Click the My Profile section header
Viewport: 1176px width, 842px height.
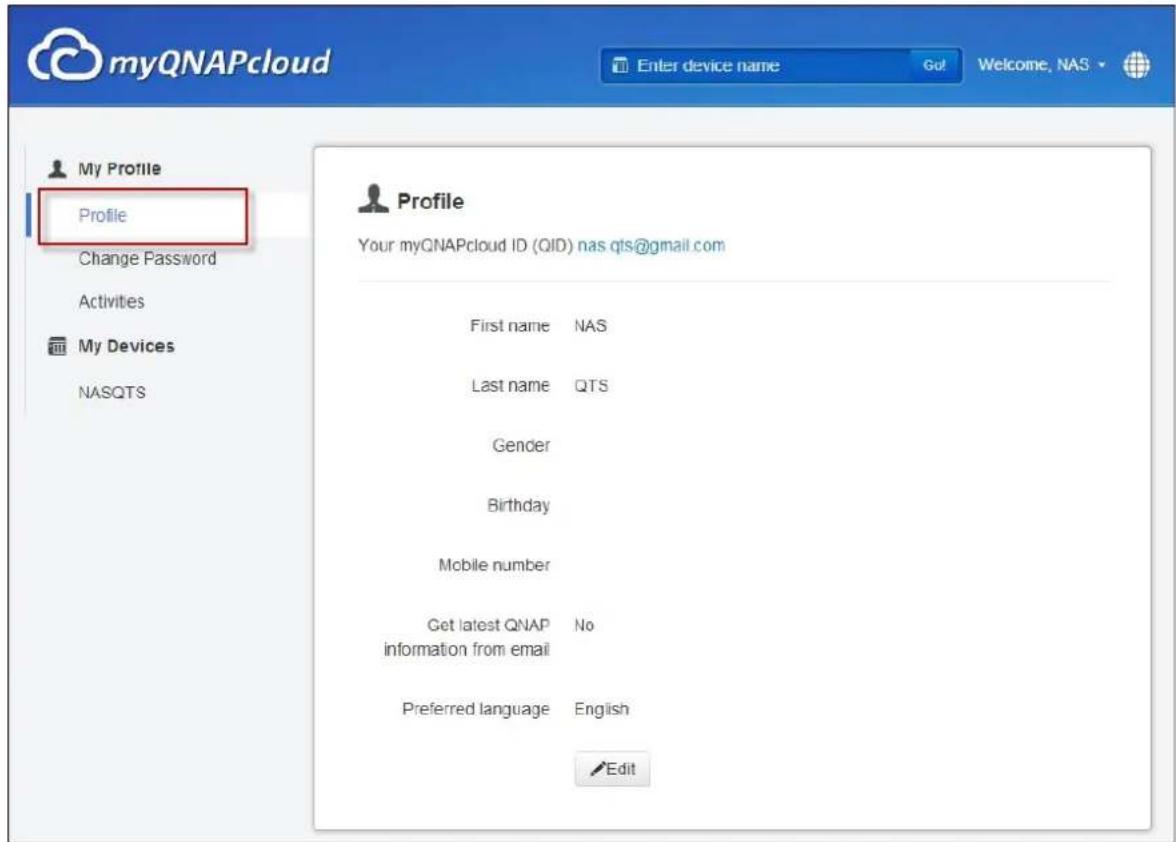coord(119,169)
